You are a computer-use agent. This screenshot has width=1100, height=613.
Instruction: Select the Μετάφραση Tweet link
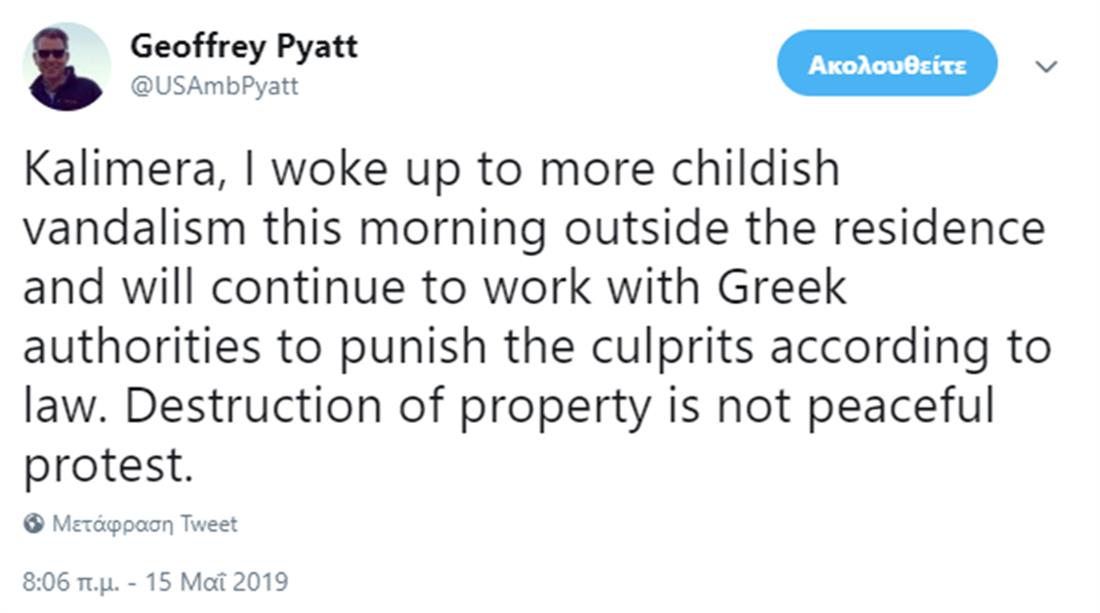pyautogui.click(x=144, y=523)
